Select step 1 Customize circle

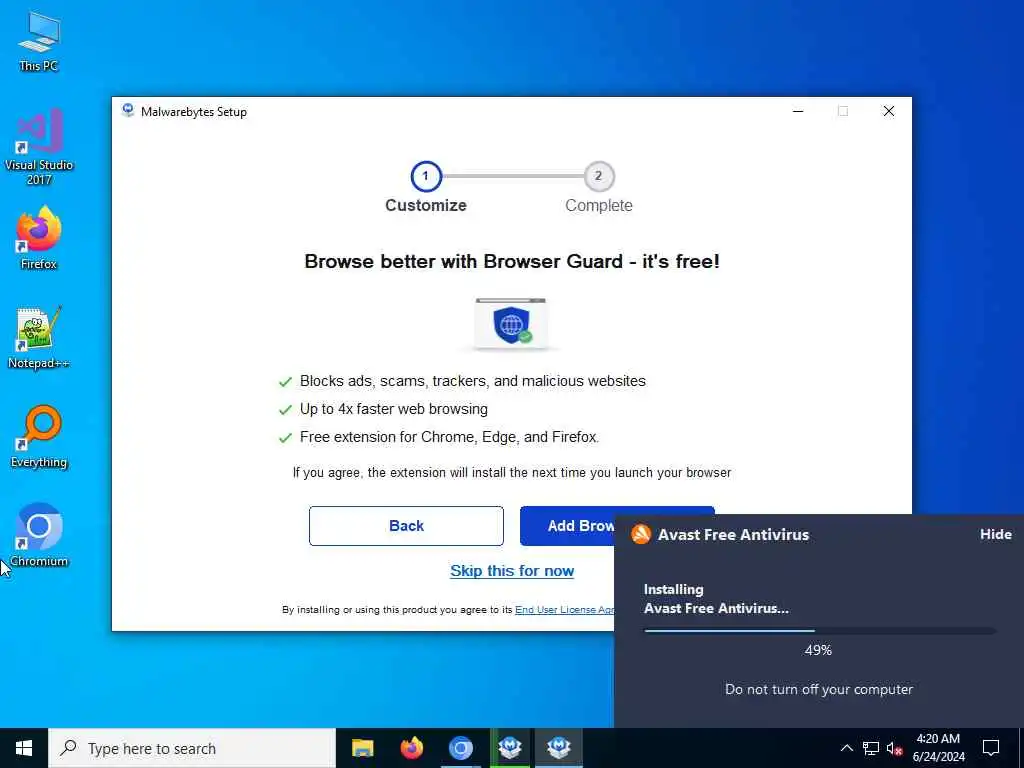(x=426, y=176)
